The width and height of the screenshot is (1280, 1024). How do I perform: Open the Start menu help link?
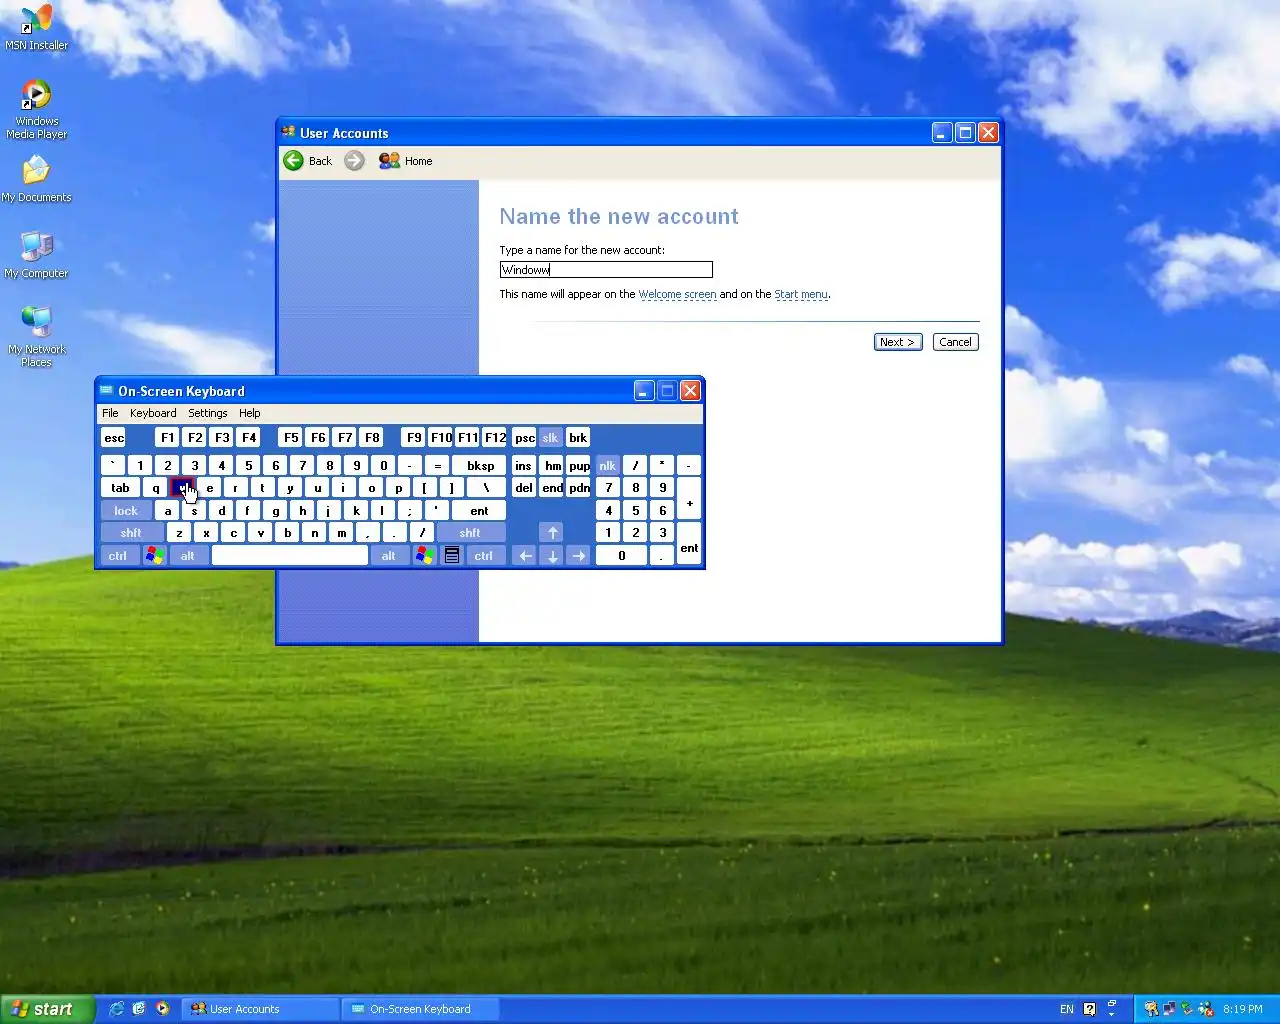point(801,294)
